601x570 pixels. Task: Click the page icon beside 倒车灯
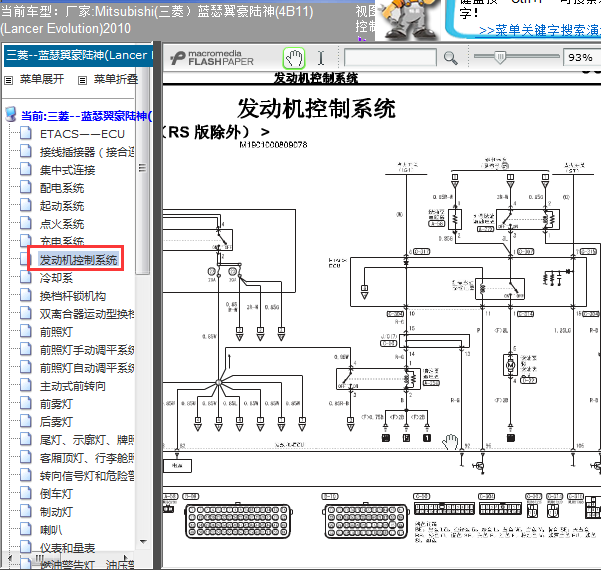(x=26, y=494)
